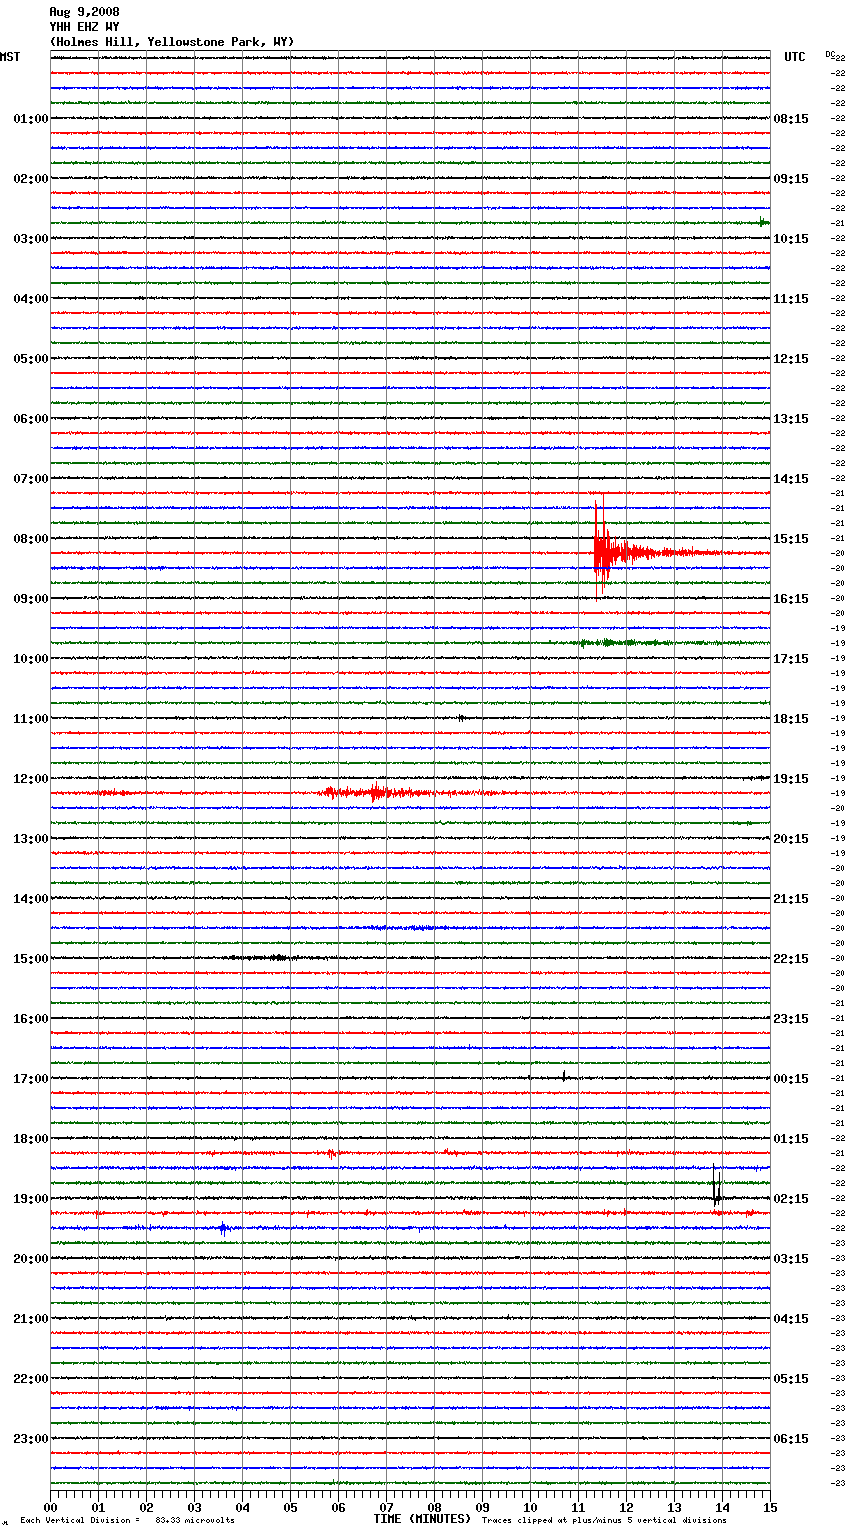Click "(Holmes Hill, Yellowstone Park, WY)" location text
This screenshot has width=850, height=1534.
point(171,42)
